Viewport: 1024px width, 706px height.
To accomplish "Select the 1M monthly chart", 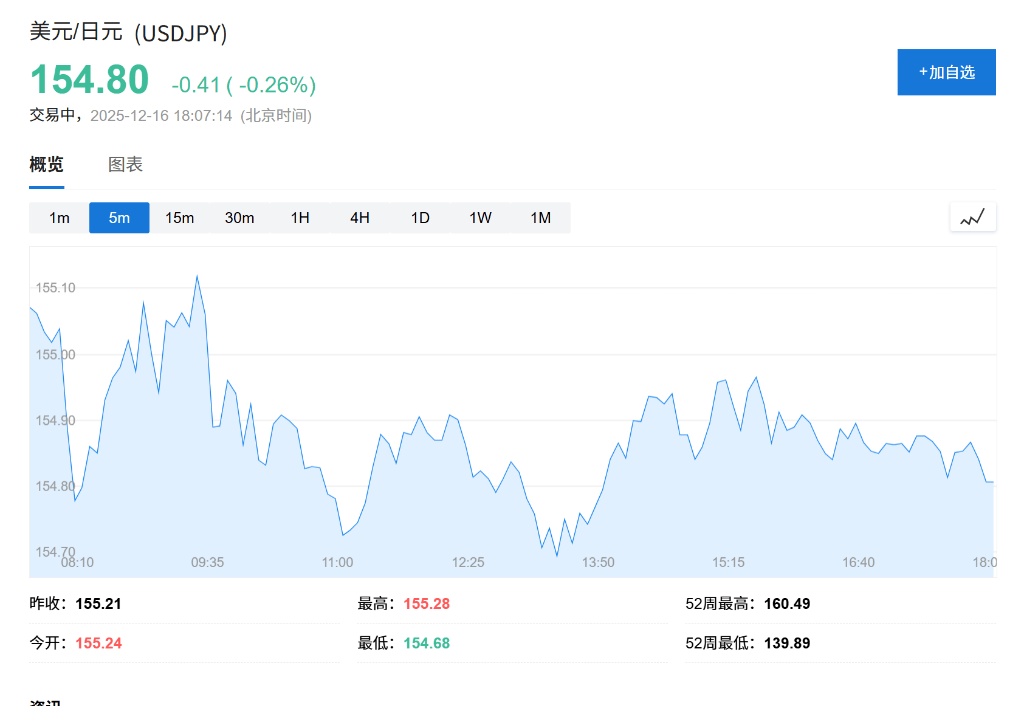I will 541,218.
